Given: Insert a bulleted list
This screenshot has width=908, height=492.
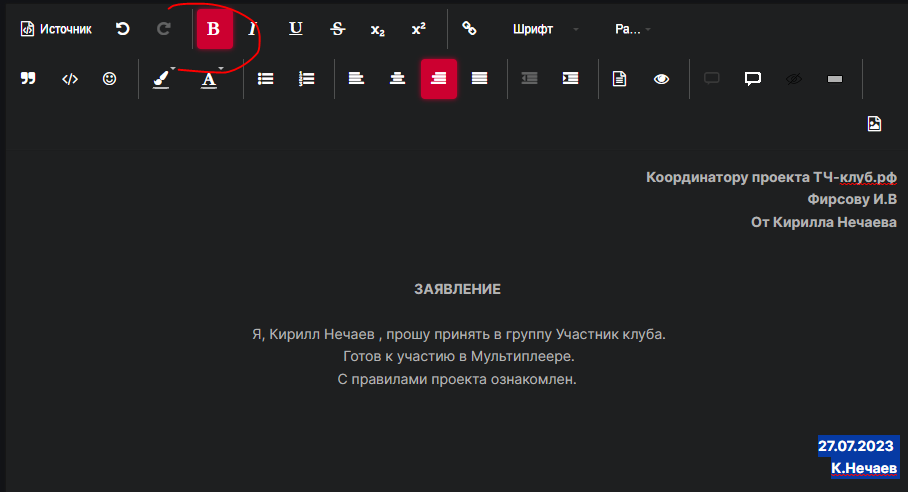Looking at the screenshot, I should pos(266,79).
